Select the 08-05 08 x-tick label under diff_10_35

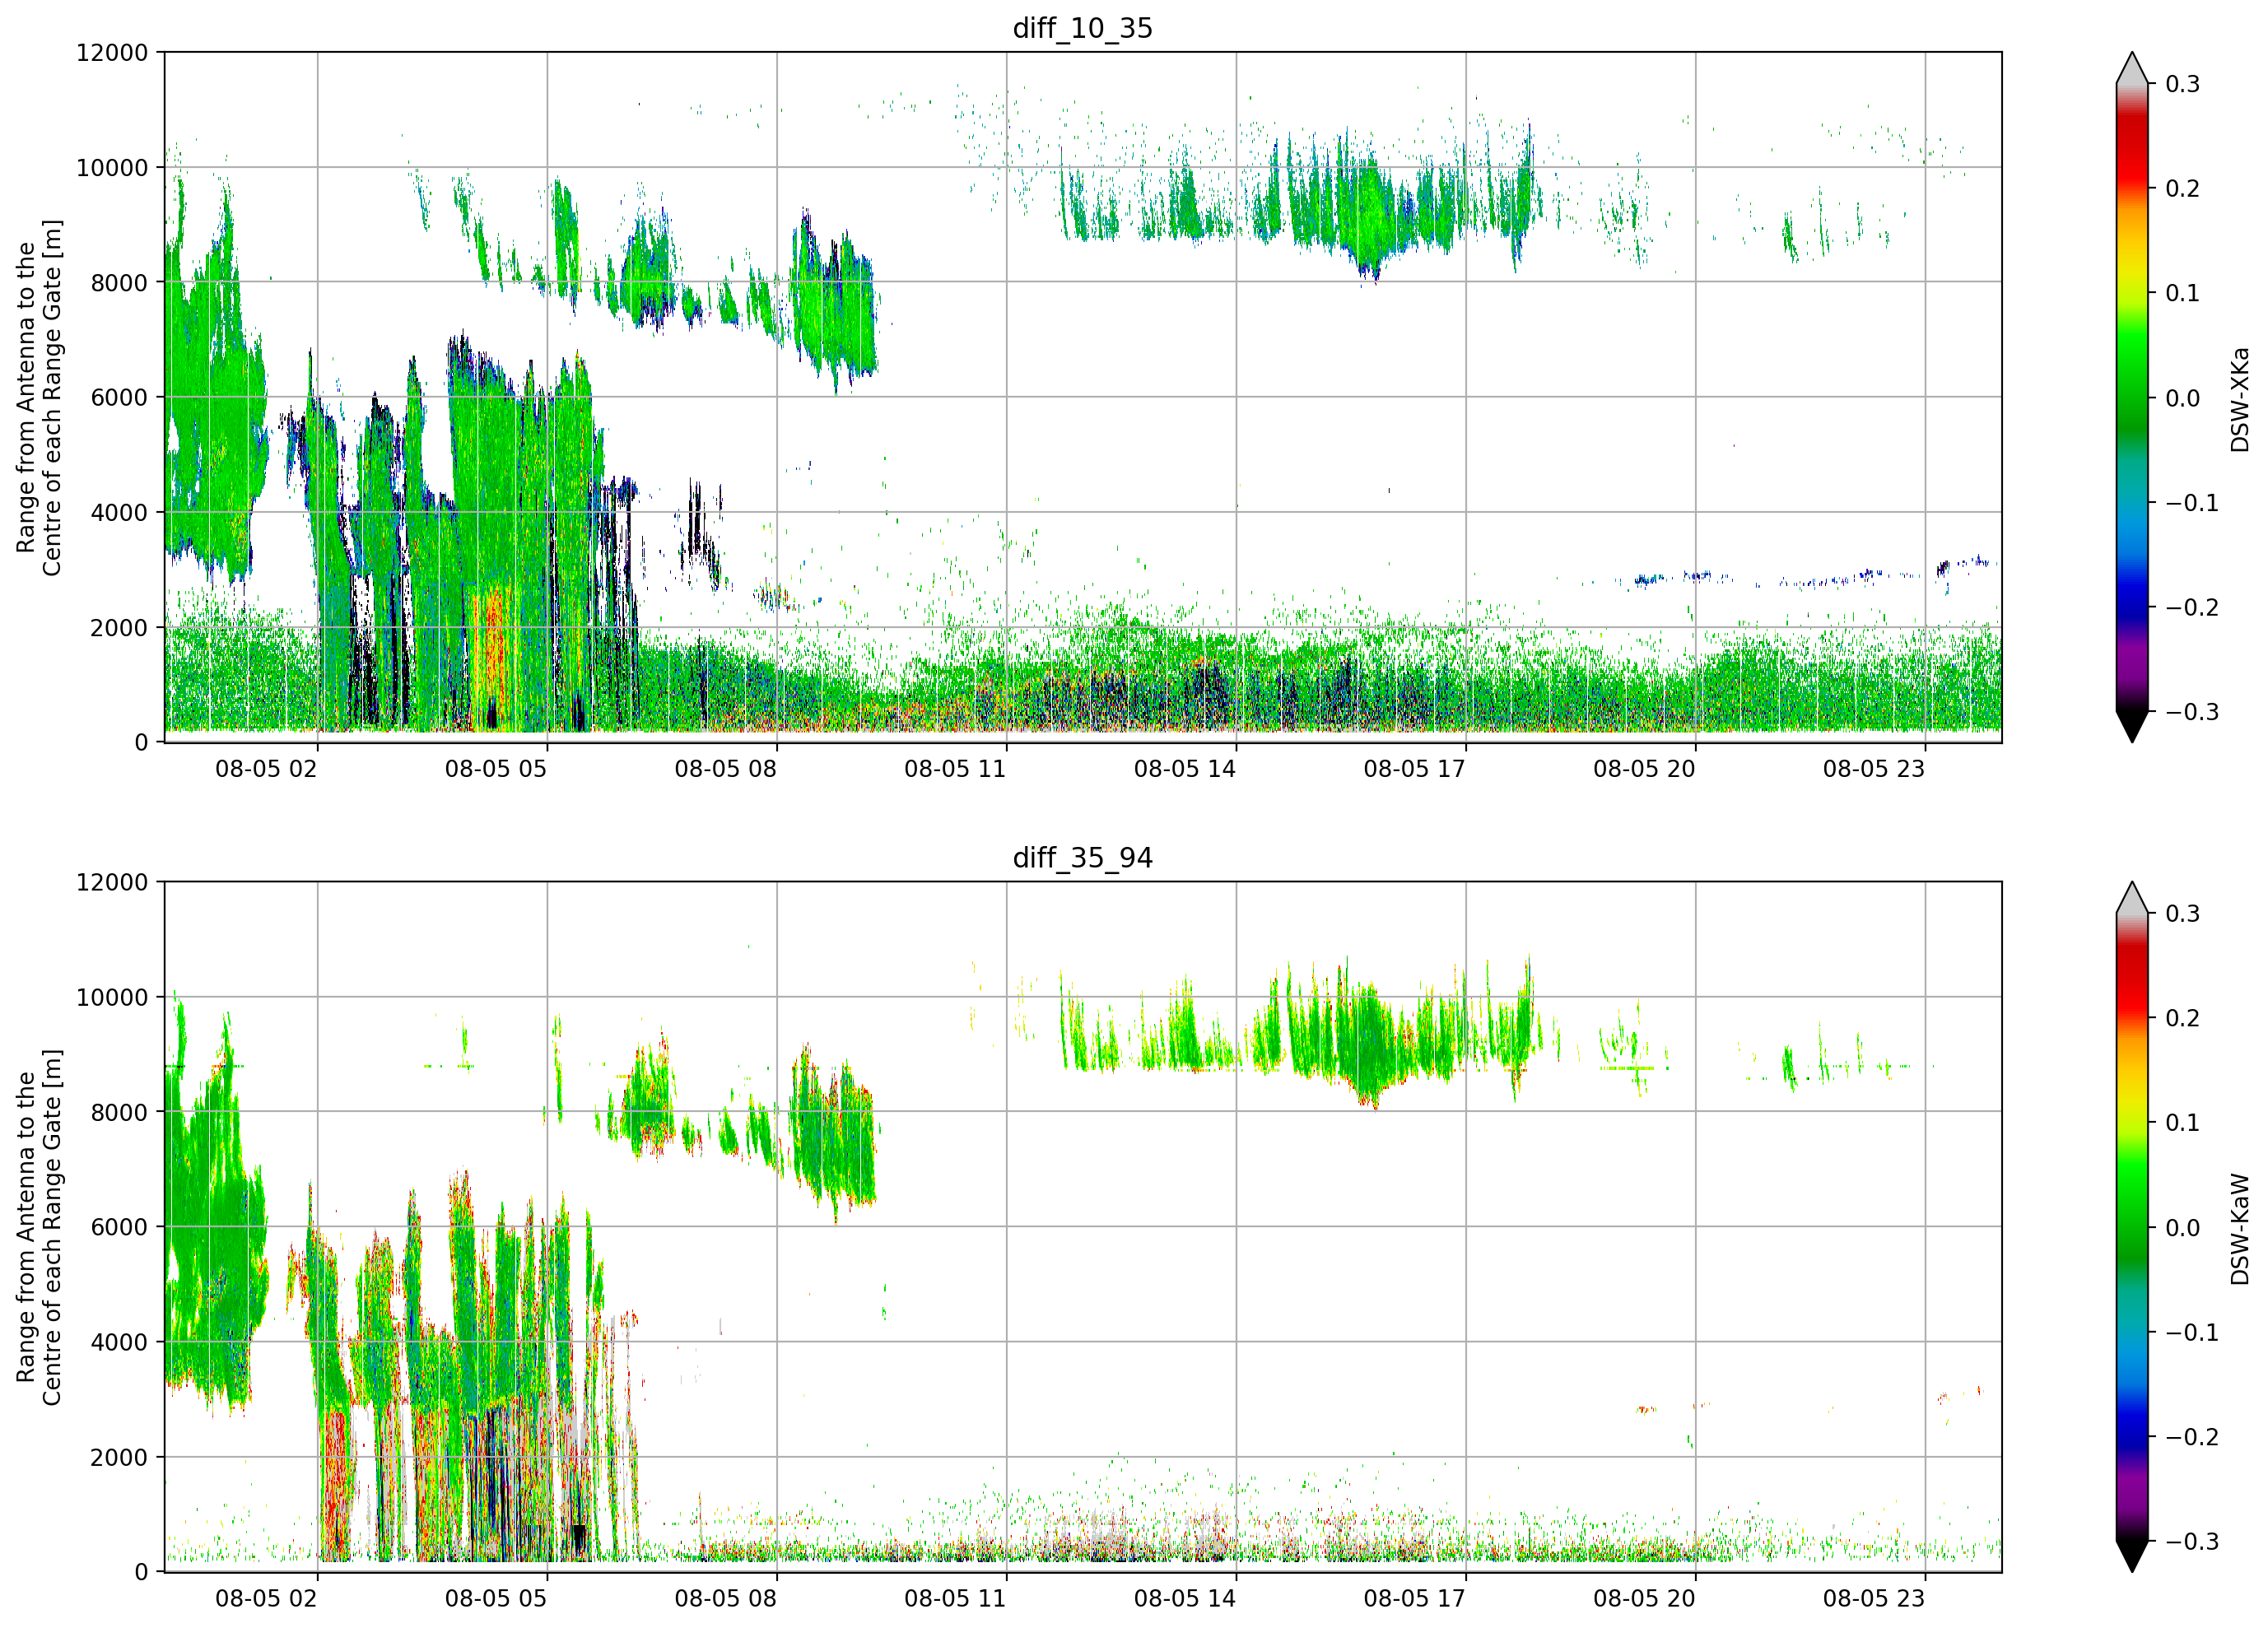[x=726, y=769]
